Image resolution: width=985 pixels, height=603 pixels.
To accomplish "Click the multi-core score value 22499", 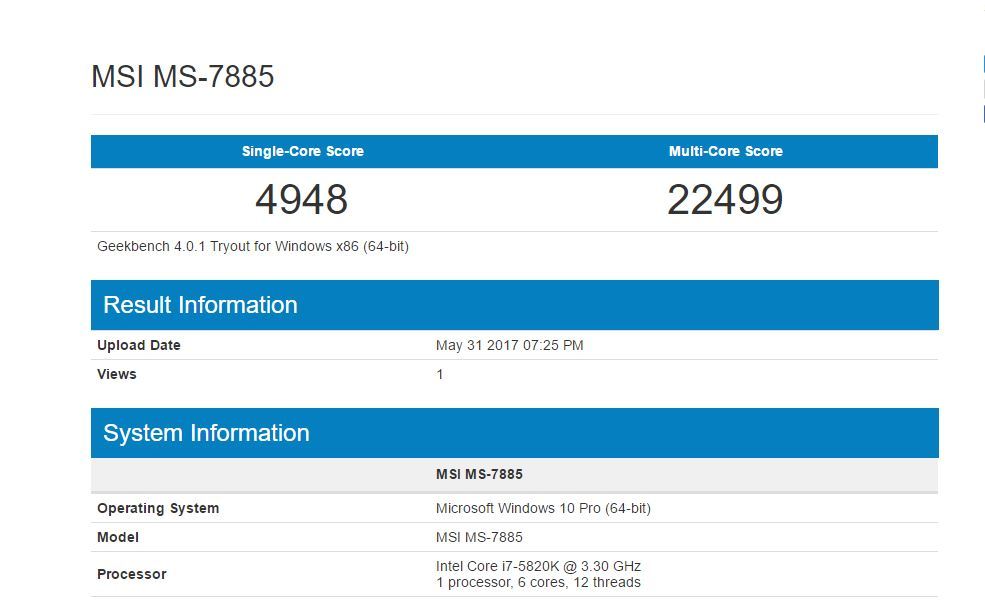I will click(x=725, y=200).
